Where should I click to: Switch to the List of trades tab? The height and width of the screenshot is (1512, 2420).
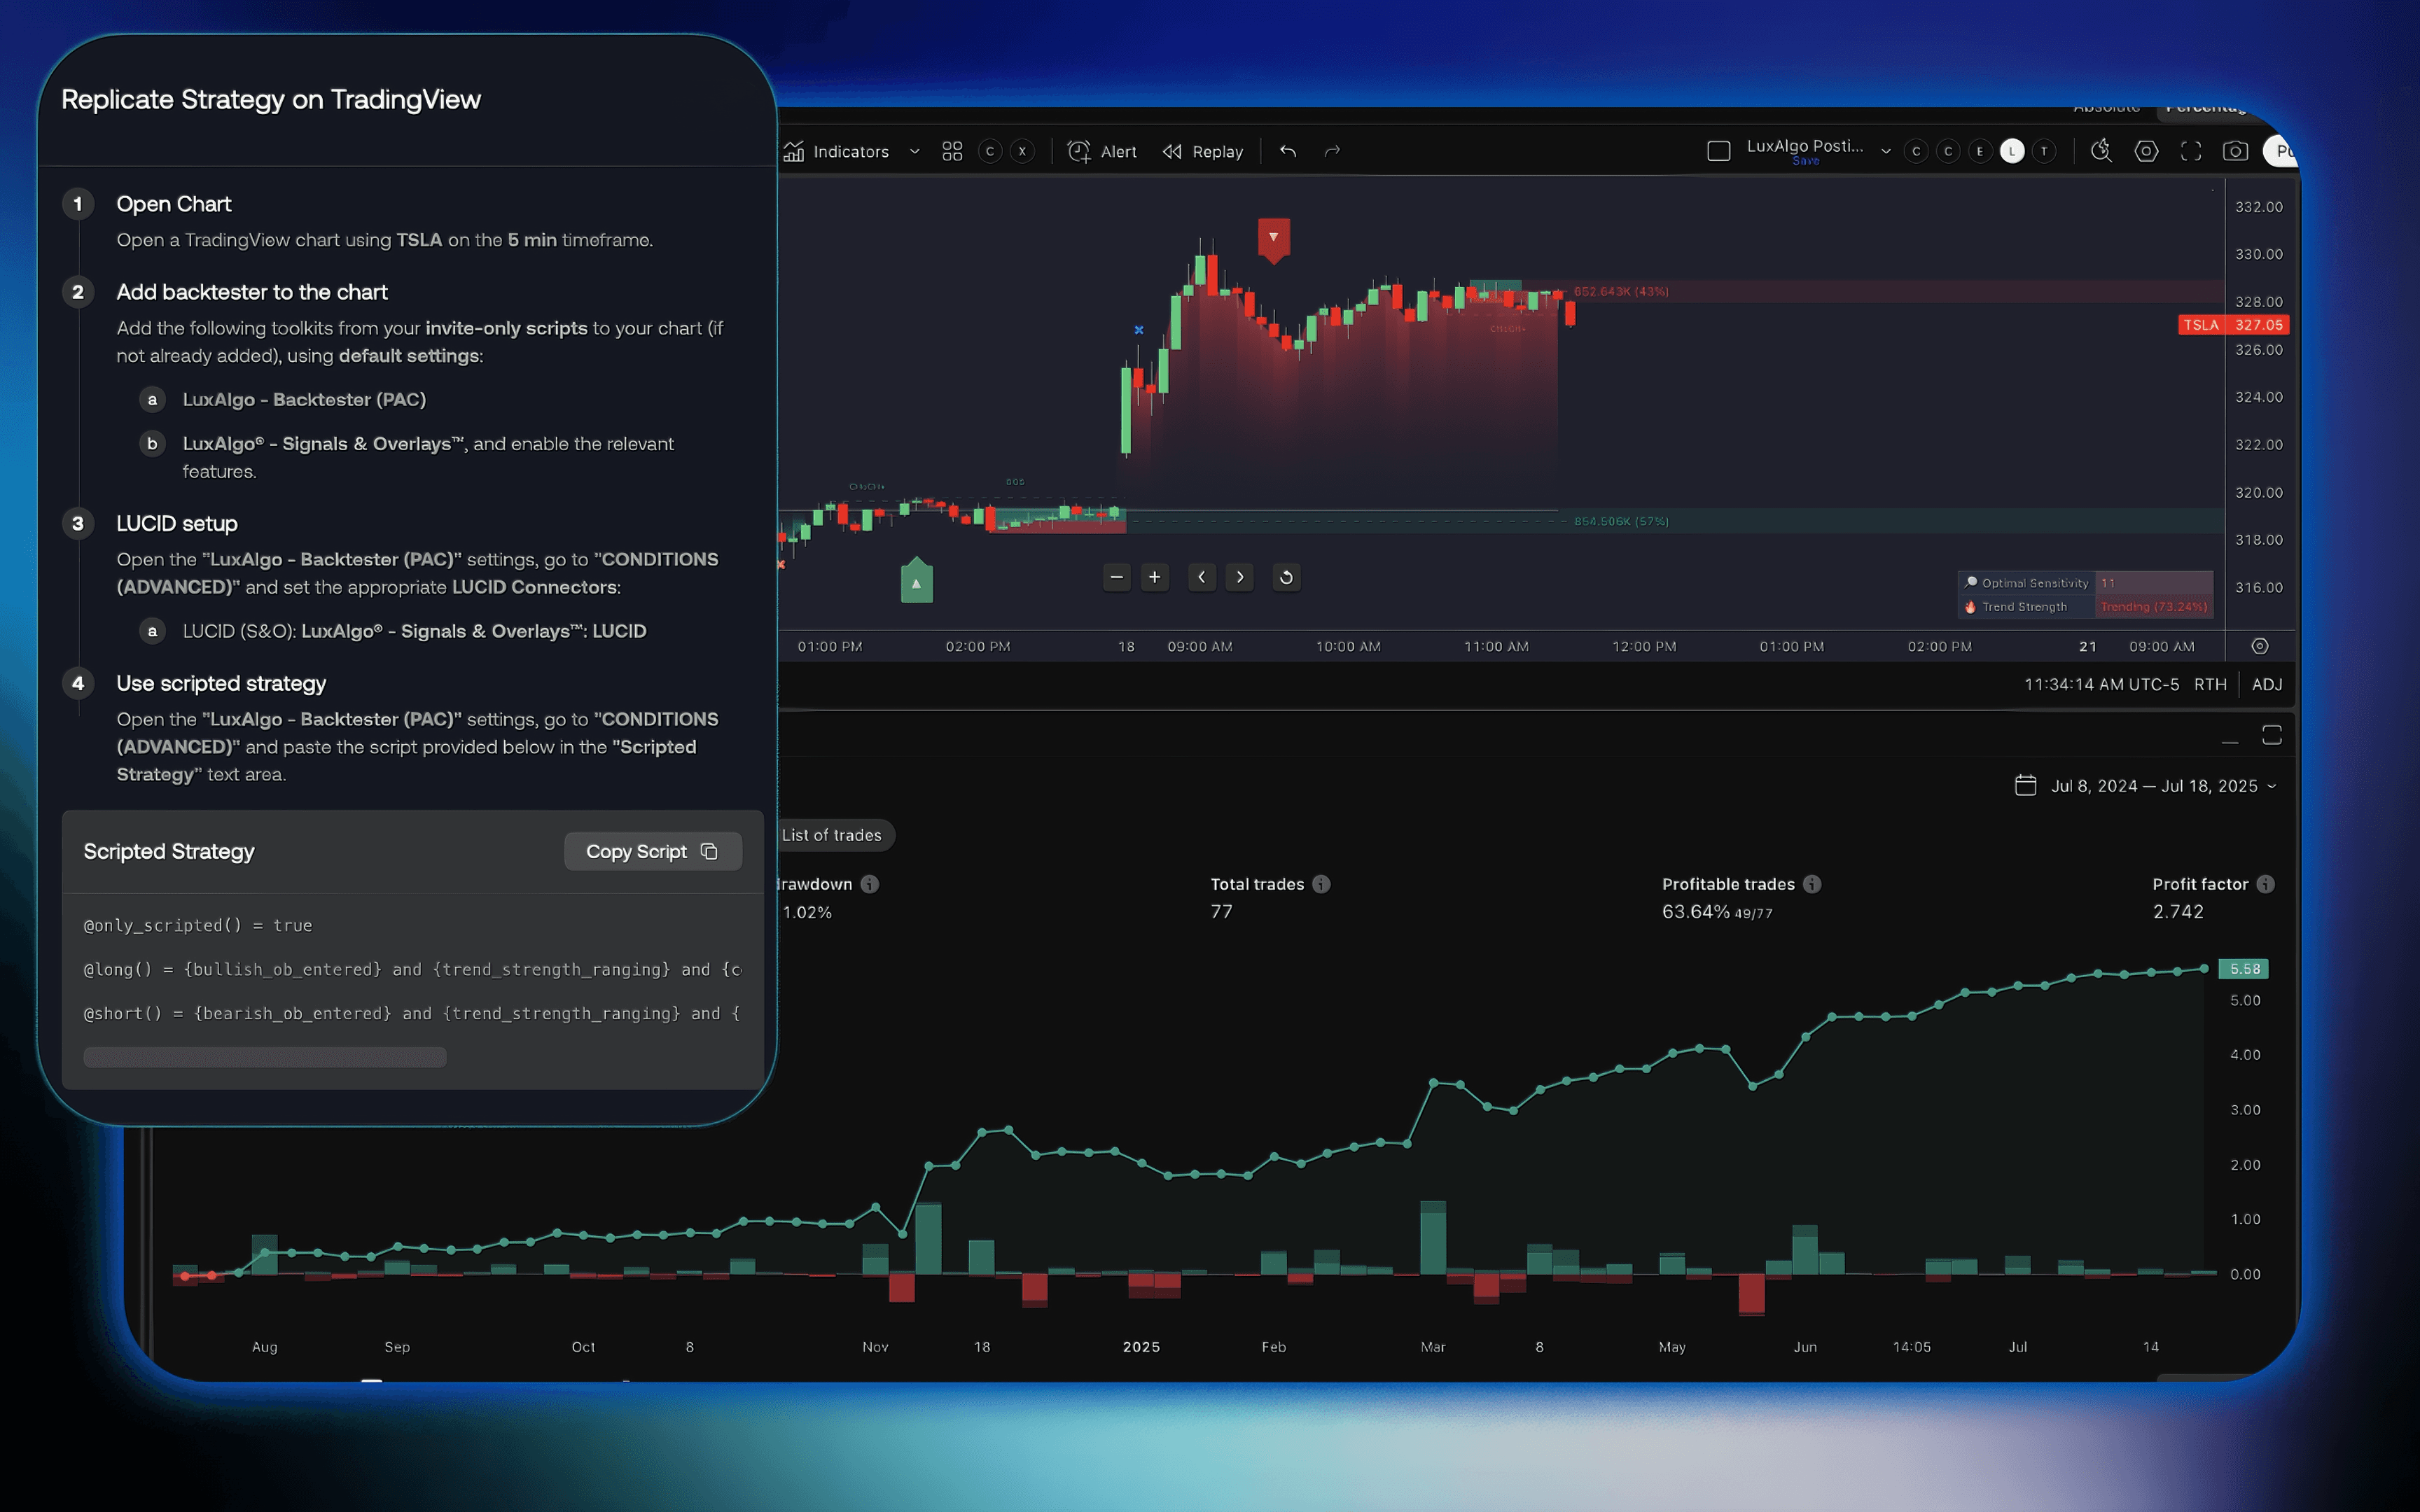pyautogui.click(x=832, y=835)
